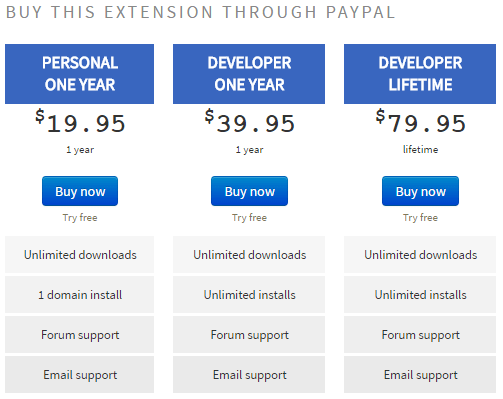Select the Personal One Year plan header
The height and width of the screenshot is (399, 503).
pyautogui.click(x=79, y=74)
